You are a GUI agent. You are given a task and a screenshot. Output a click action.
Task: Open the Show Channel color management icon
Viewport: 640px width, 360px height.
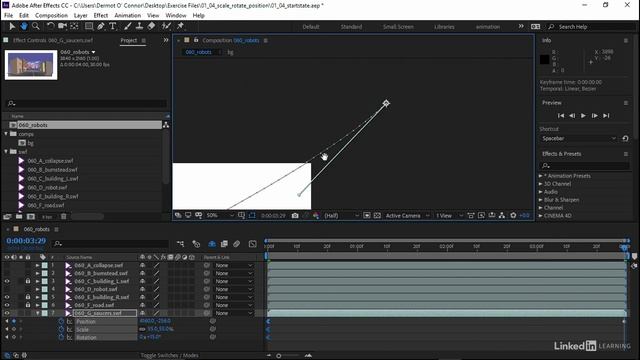pyautogui.click(x=316, y=216)
